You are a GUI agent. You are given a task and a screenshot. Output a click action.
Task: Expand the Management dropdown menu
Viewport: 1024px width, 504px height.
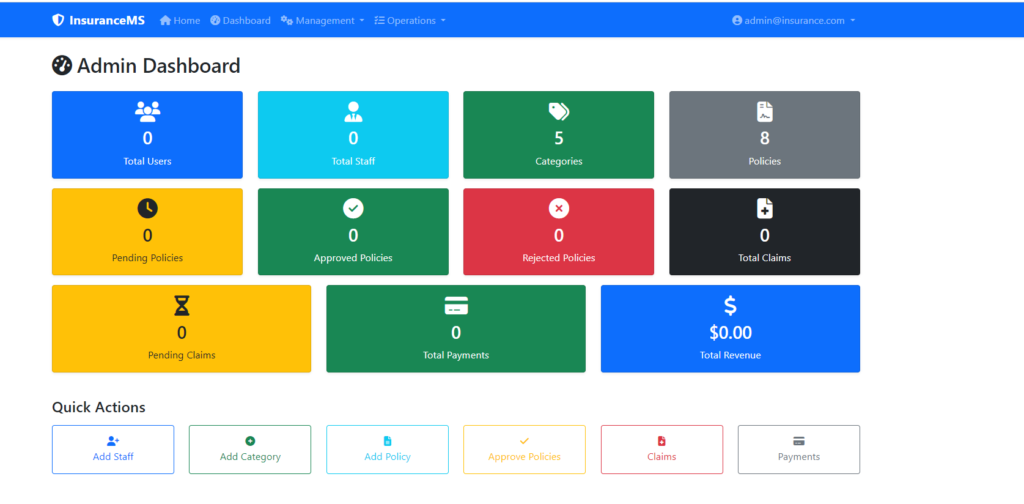(323, 20)
